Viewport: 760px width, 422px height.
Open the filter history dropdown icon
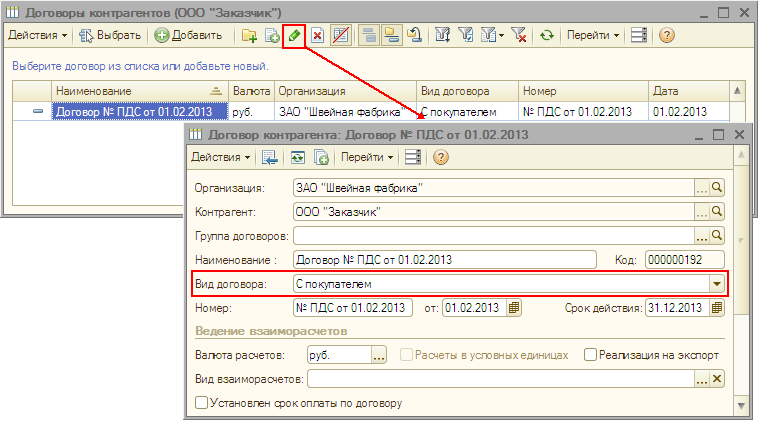492,35
